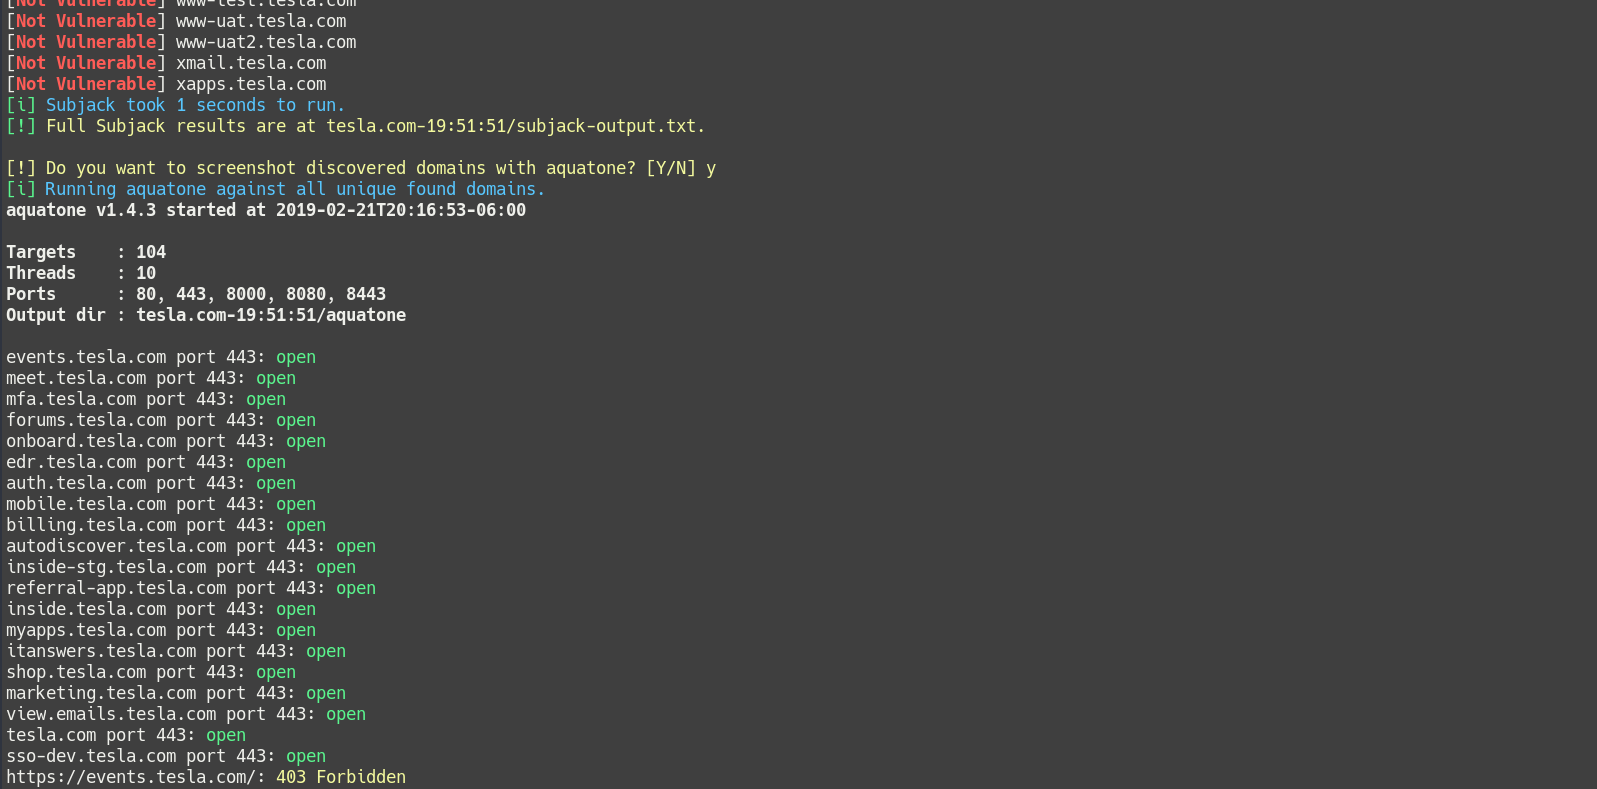Click the https://events.tesla.com/ URL
Screen dimensions: 1597x789
[x=133, y=777]
